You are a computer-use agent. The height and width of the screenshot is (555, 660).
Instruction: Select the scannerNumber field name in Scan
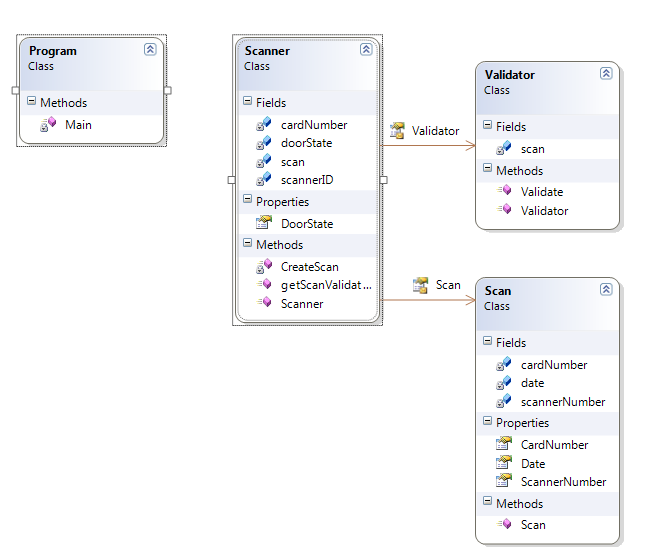click(x=563, y=402)
